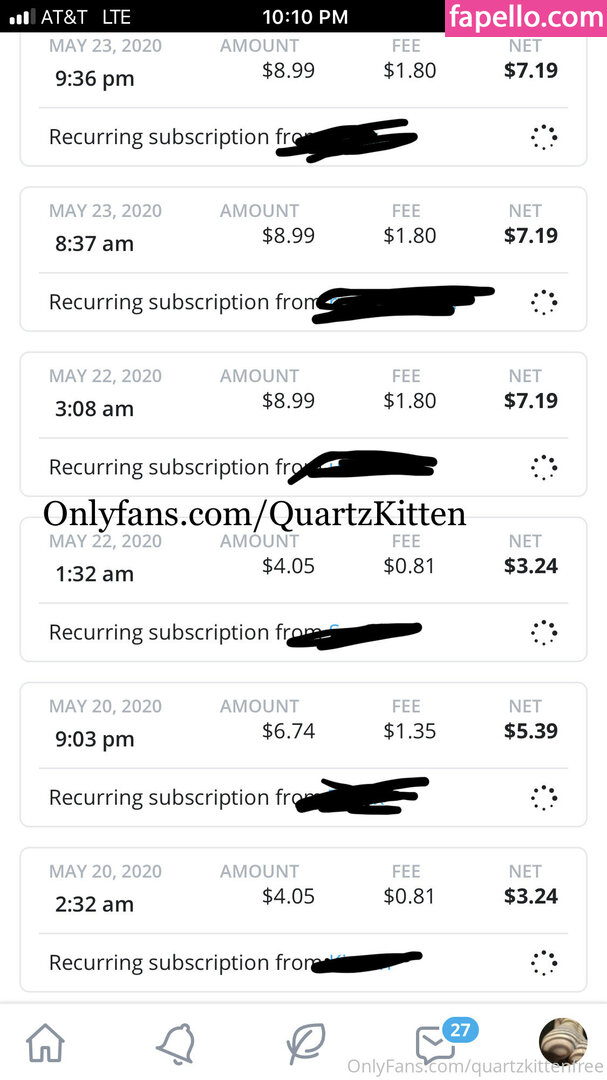This screenshot has width=607, height=1080.
Task: Tap status spinner on 1:32 am transaction
Action: (x=543, y=632)
